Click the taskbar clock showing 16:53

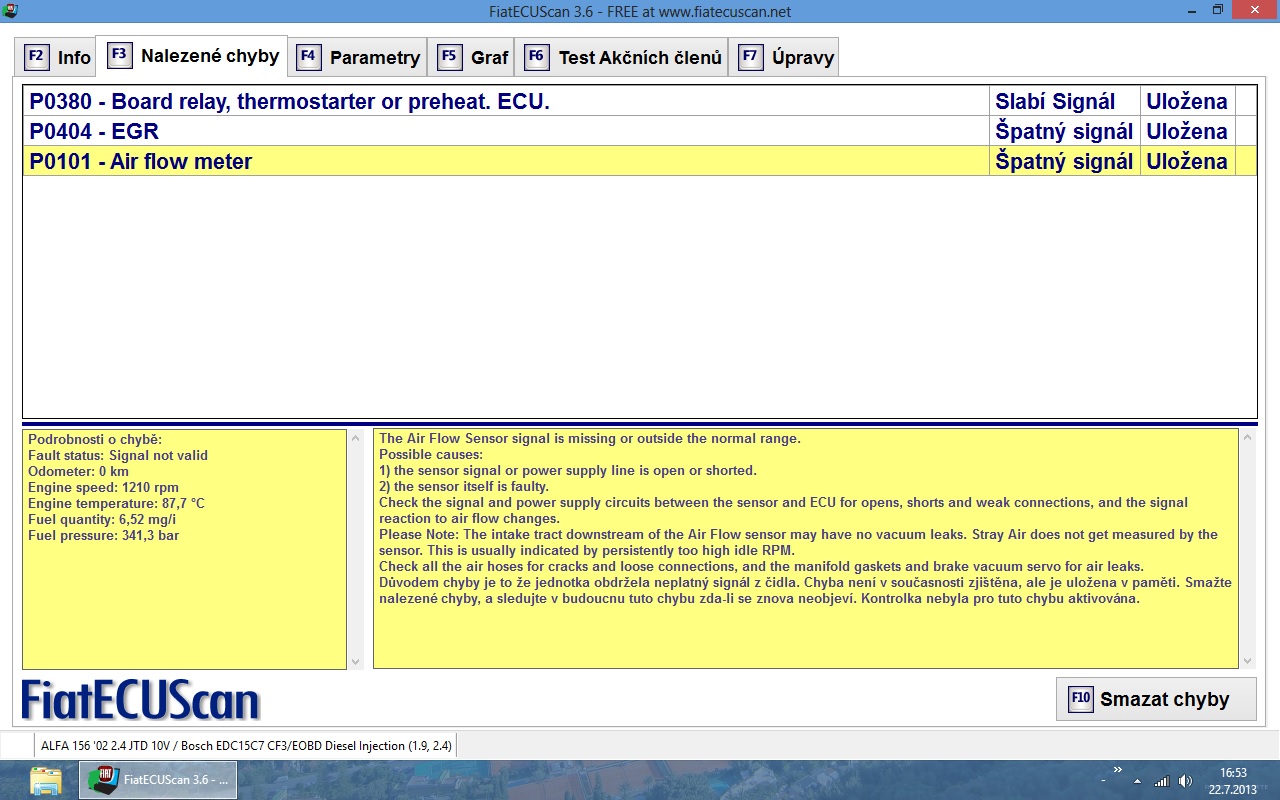pos(1233,780)
